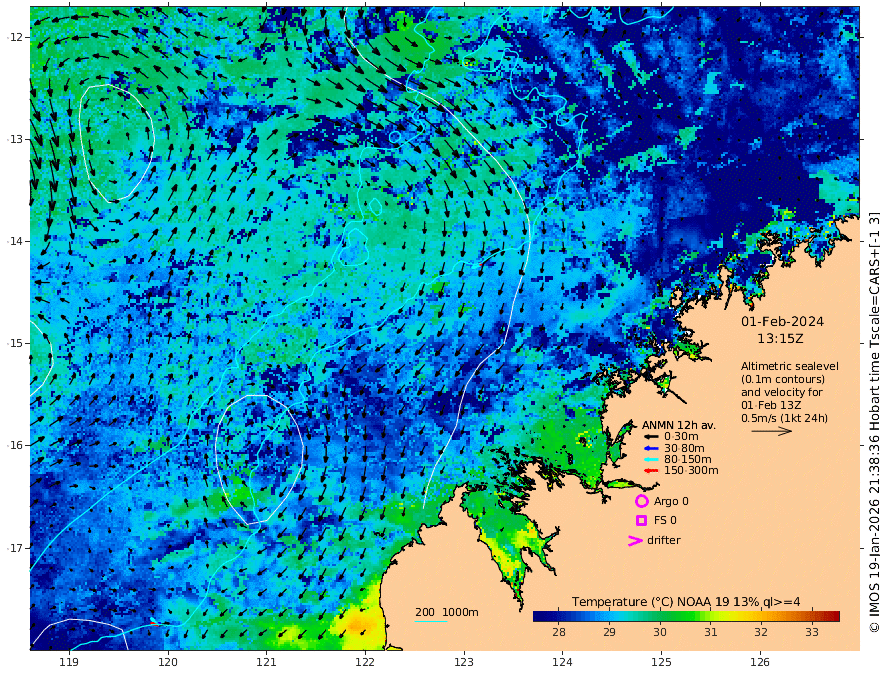Click the longitude axis label 119

69,663
